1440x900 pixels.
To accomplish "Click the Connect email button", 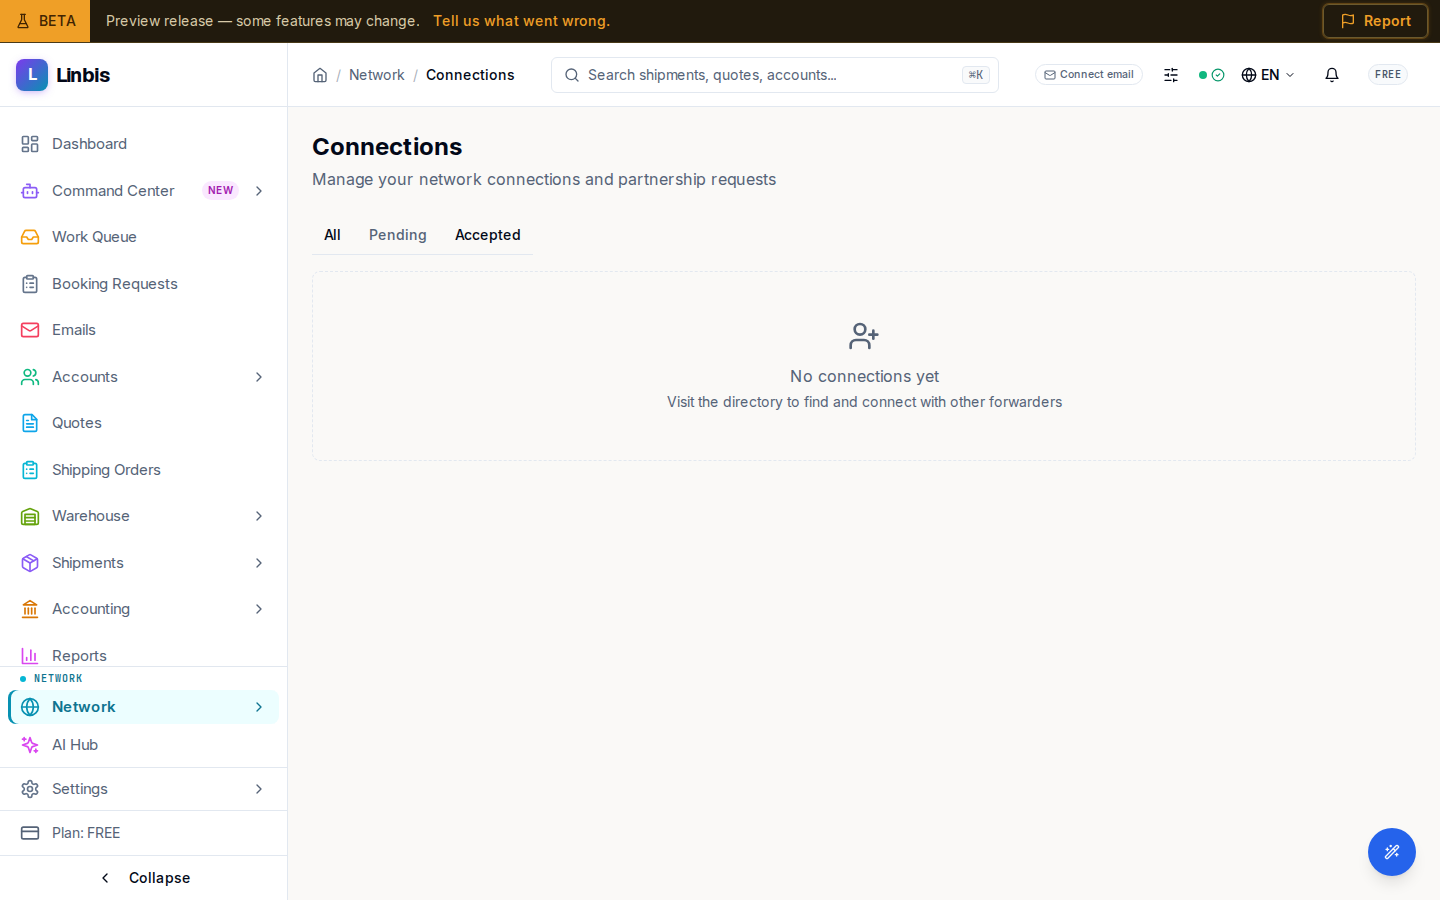I will tap(1089, 75).
